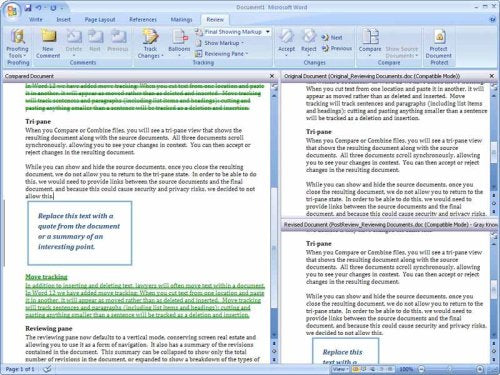
Task: Switch to the Page Layout tab
Action: (100, 20)
